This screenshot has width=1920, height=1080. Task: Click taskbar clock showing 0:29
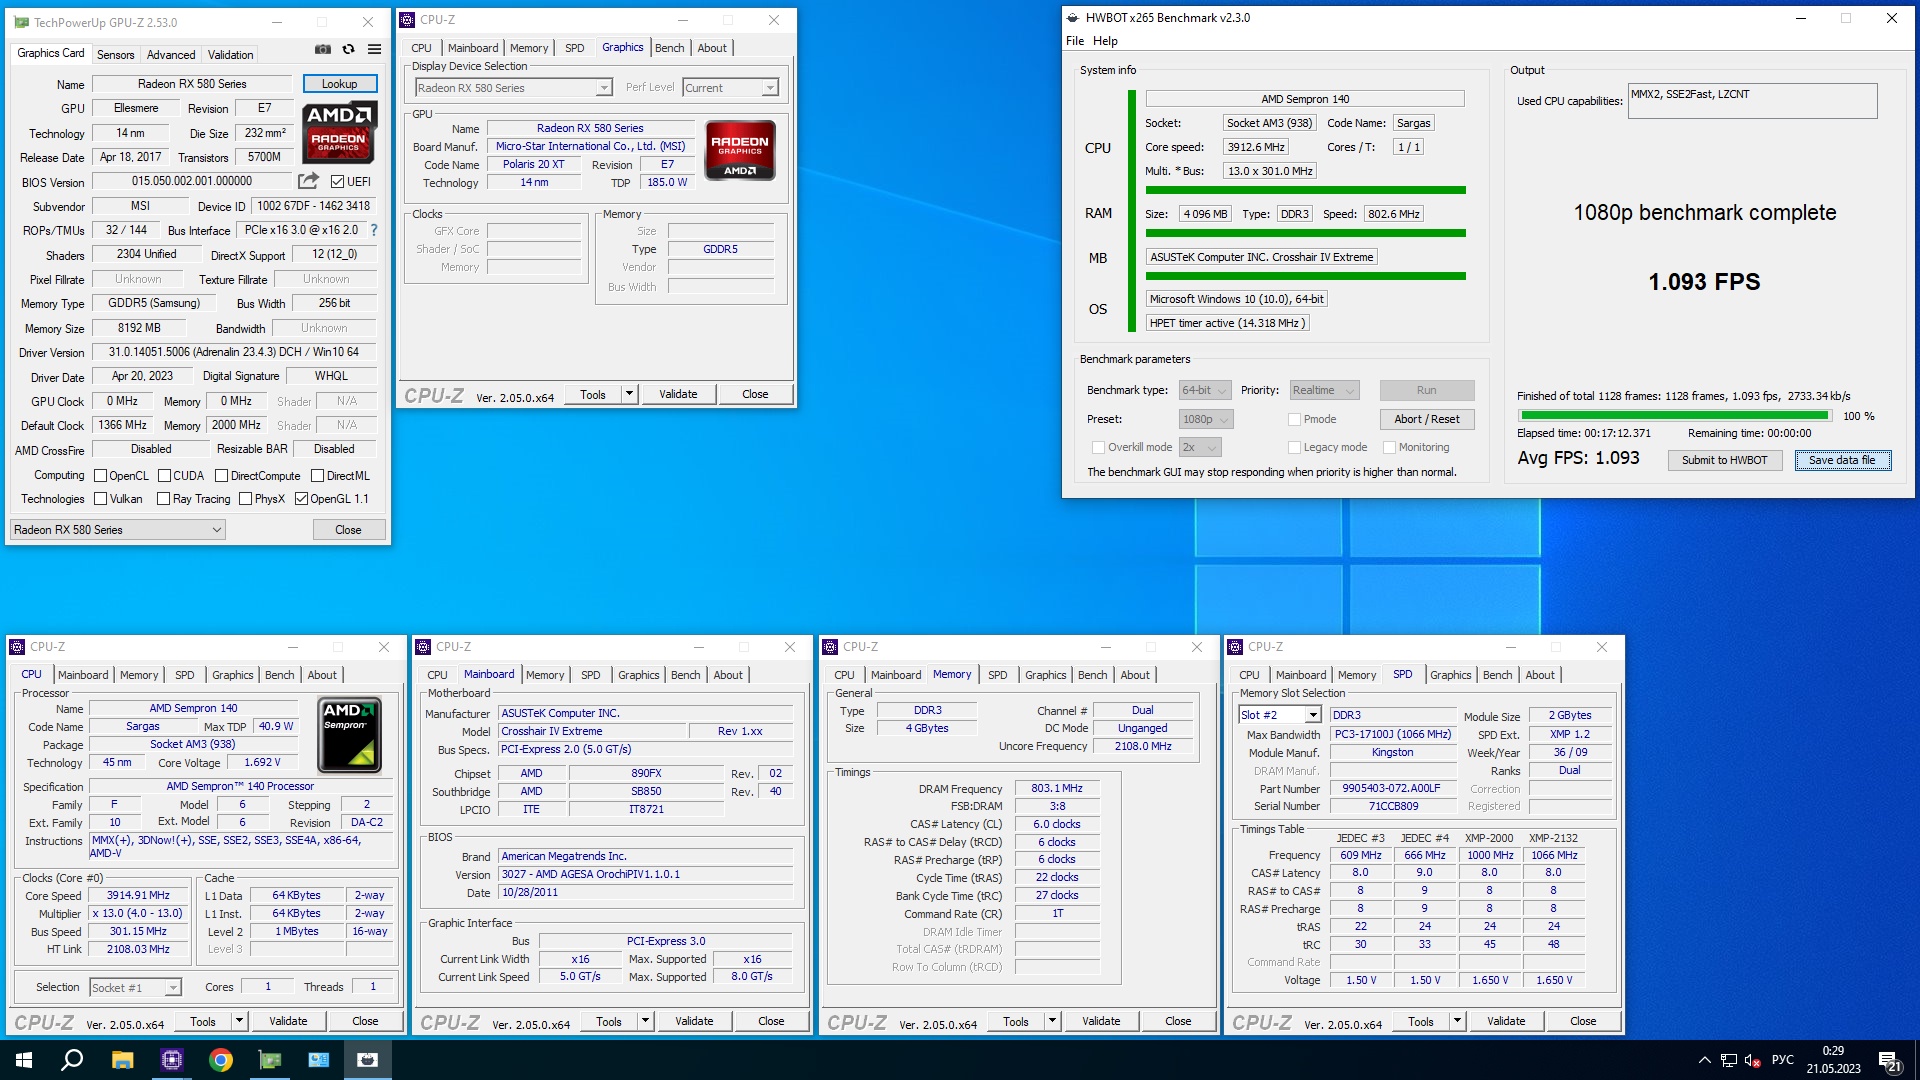[x=1833, y=1060]
